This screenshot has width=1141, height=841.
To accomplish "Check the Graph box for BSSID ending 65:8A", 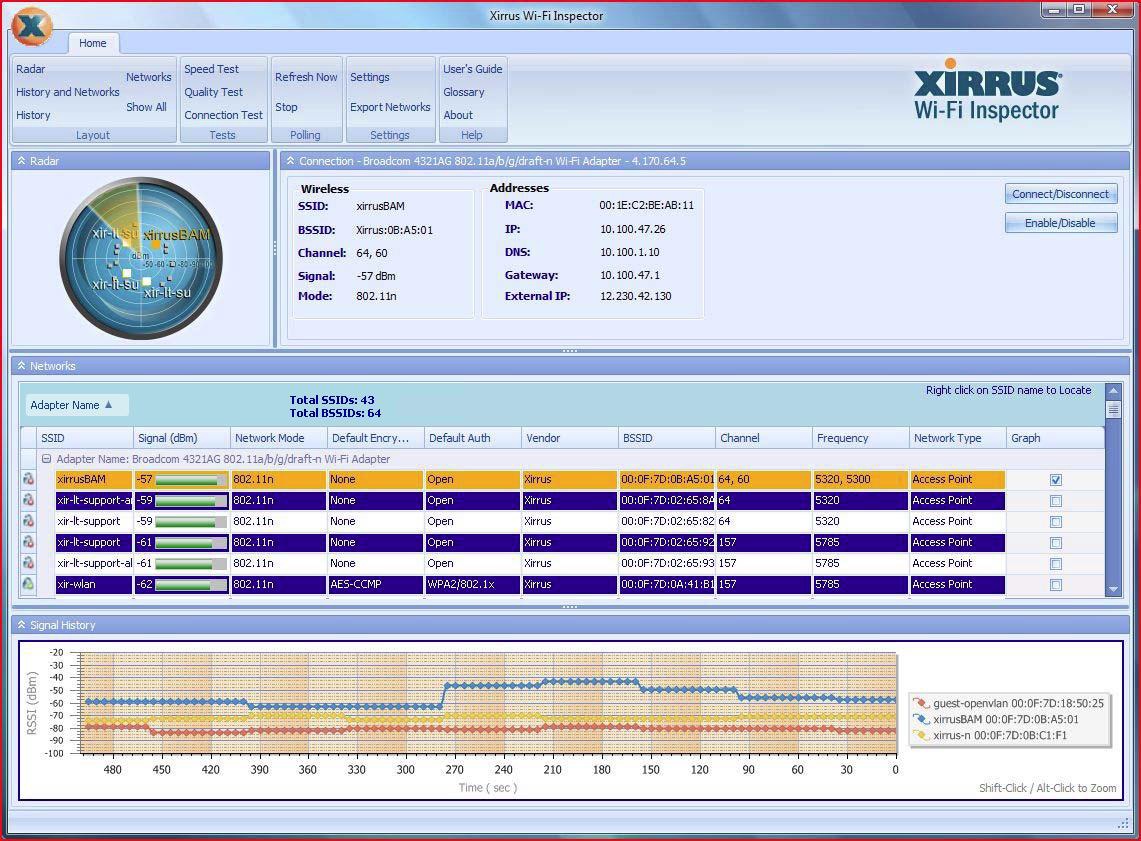I will pyautogui.click(x=1056, y=501).
